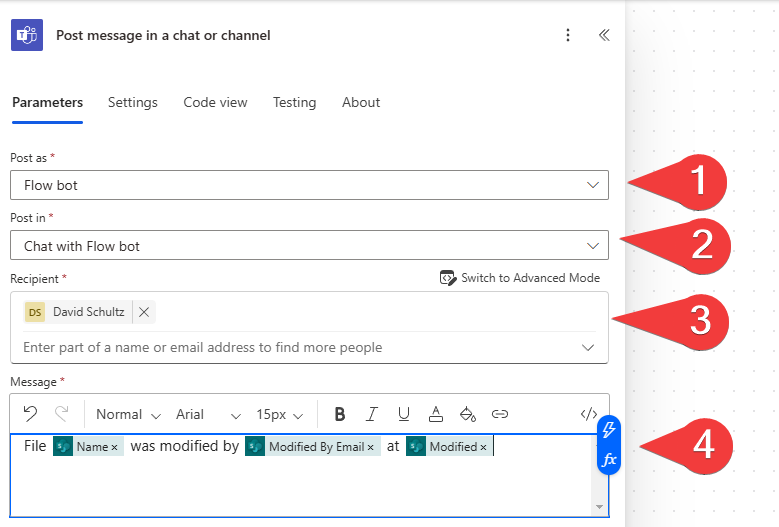Screen dimensions: 779x527
Task: Click the undo icon in message toolbar
Action: click(30, 414)
